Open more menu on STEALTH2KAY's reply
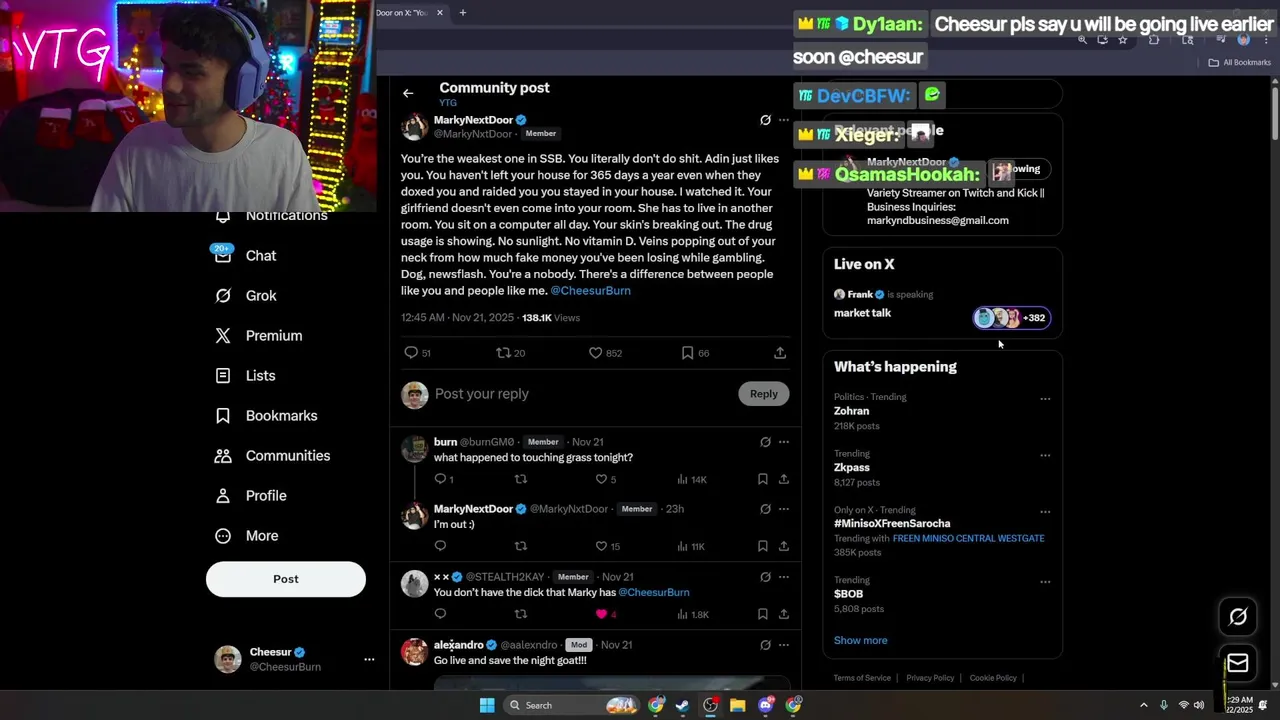Viewport: 1280px width, 720px height. tap(784, 577)
